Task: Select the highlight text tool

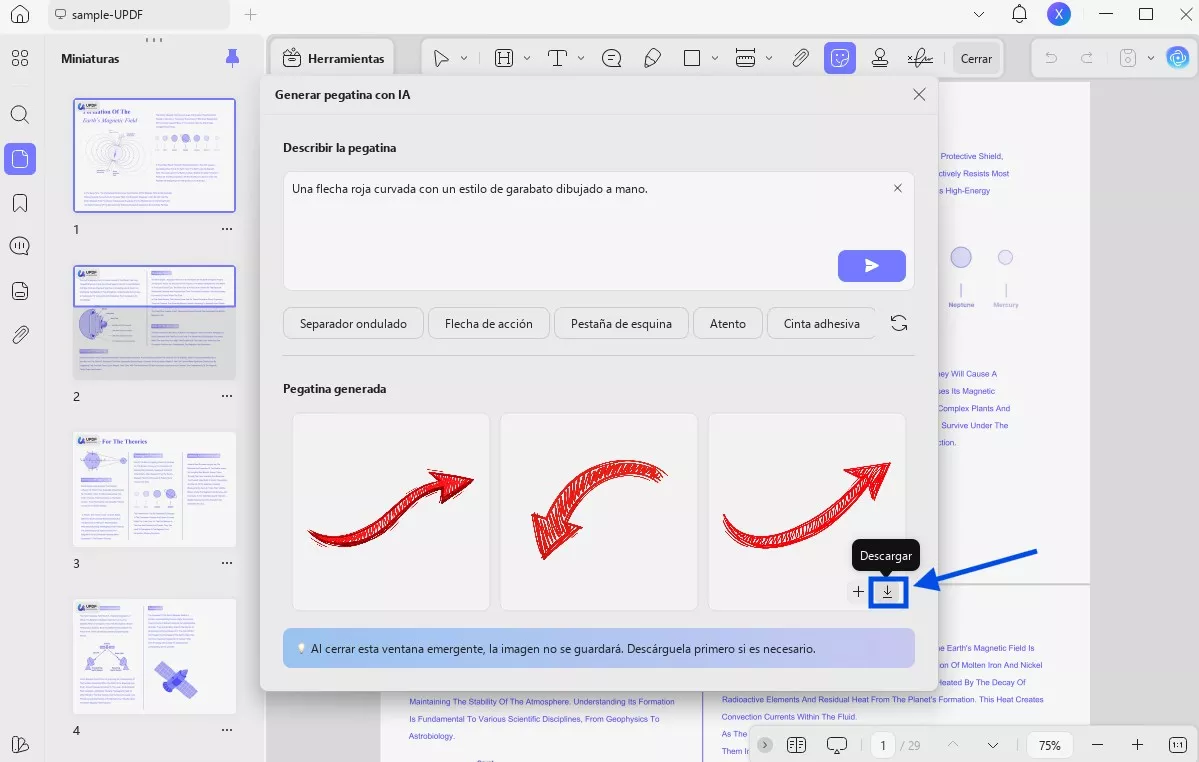Action: pos(504,58)
